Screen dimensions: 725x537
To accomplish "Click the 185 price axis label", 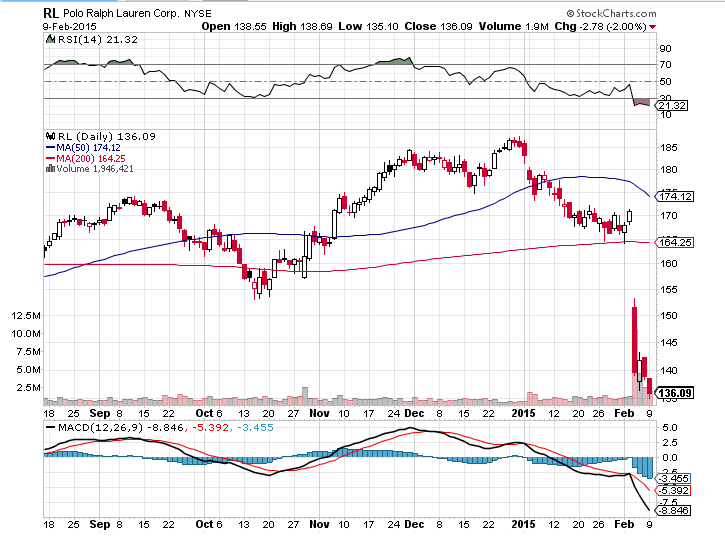I will (669, 148).
